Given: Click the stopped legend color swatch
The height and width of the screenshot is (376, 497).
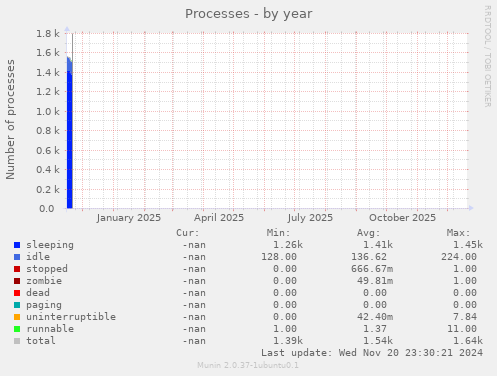Looking at the screenshot, I should pyautogui.click(x=17, y=269).
